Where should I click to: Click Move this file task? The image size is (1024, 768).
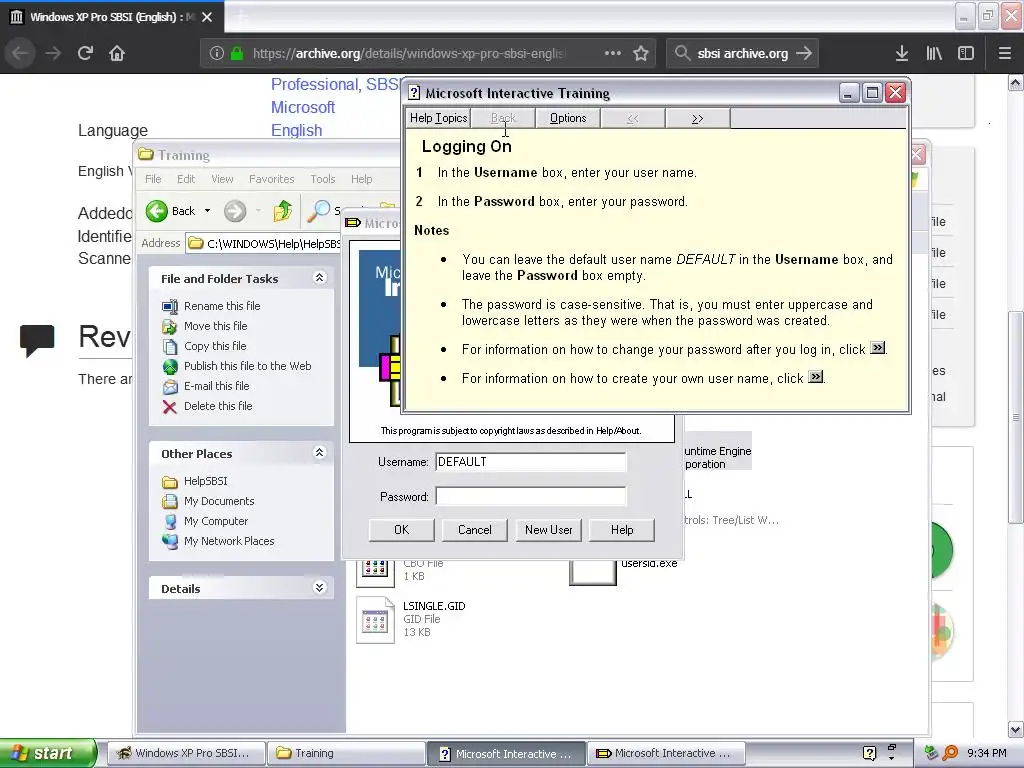tap(216, 326)
